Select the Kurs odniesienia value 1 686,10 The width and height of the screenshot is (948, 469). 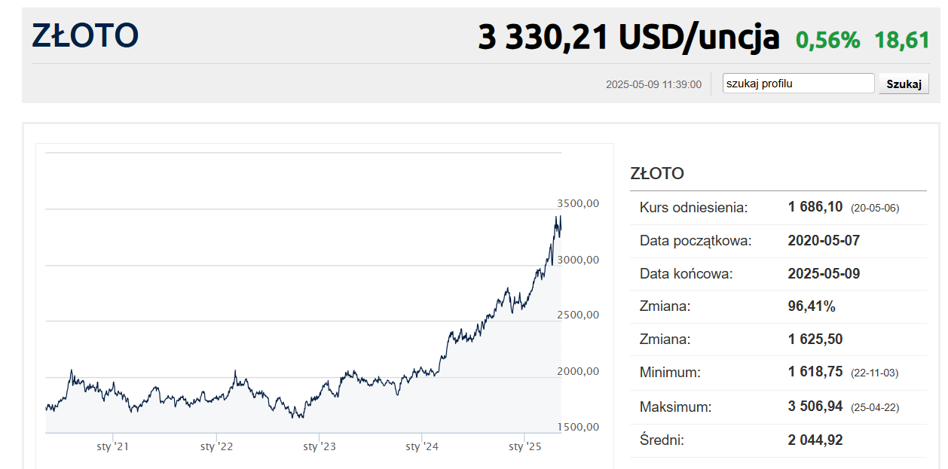(x=816, y=208)
